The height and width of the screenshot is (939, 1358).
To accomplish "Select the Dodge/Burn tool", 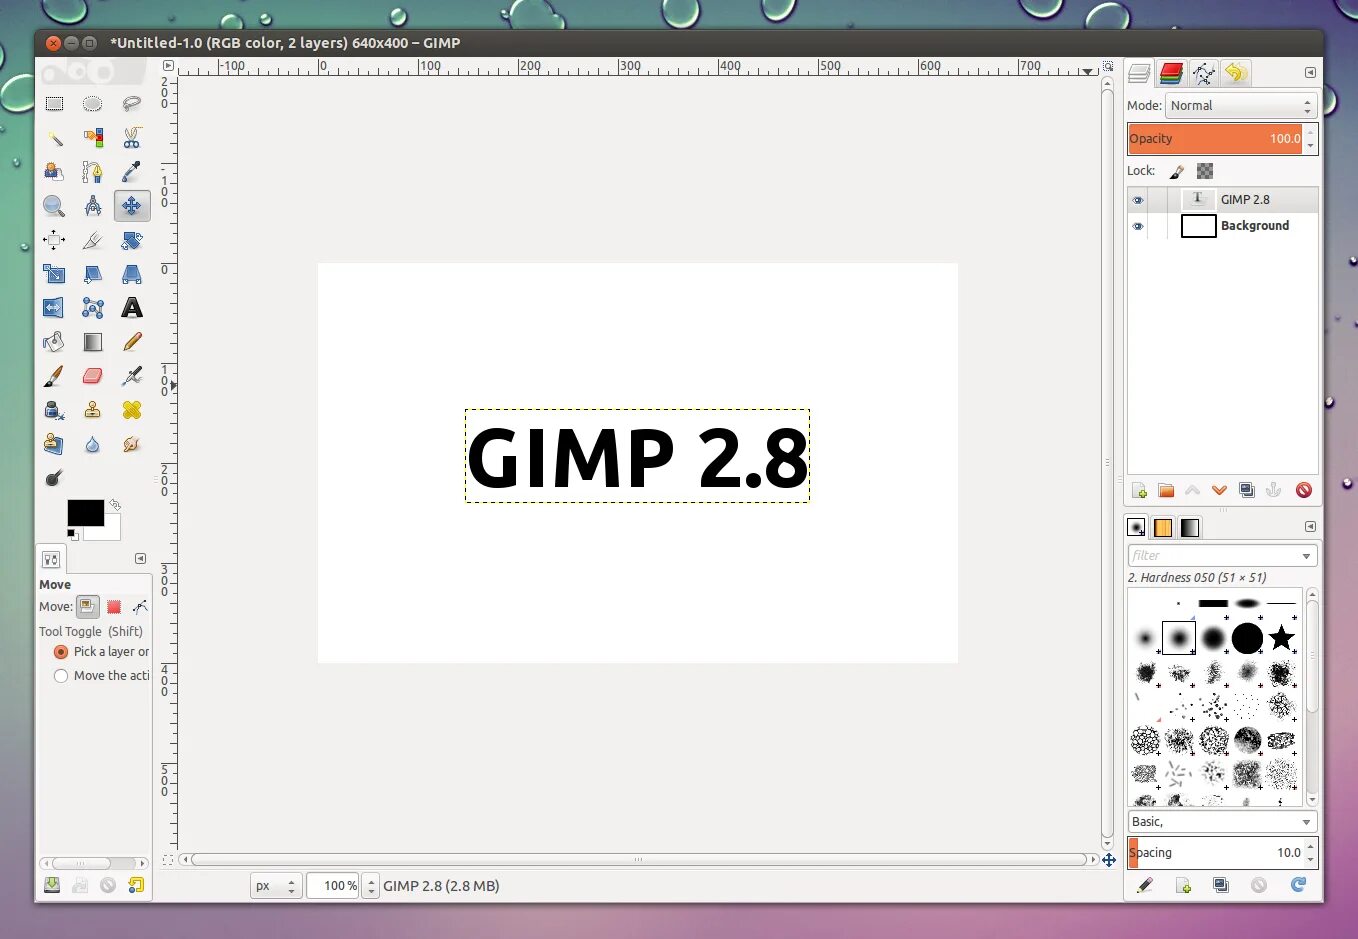I will [54, 478].
